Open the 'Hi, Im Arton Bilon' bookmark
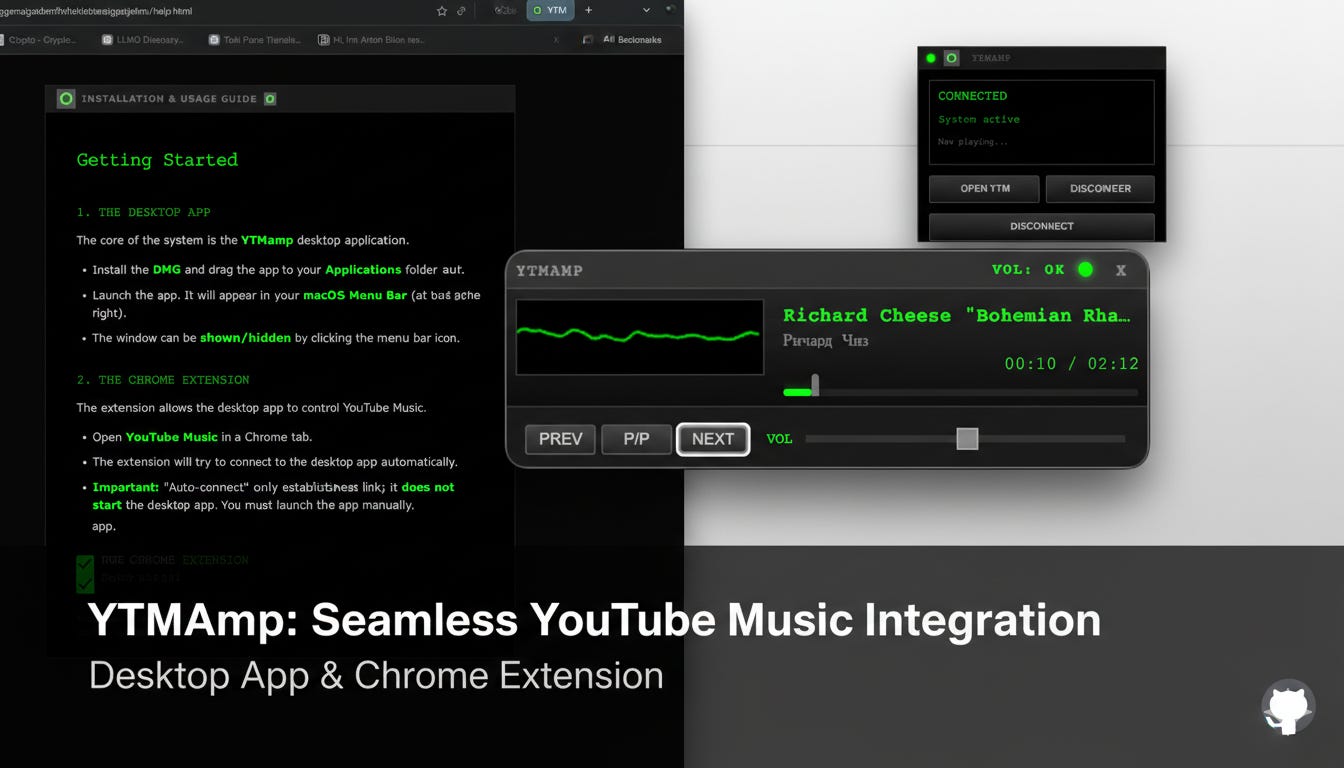This screenshot has width=1344, height=768. 371,40
